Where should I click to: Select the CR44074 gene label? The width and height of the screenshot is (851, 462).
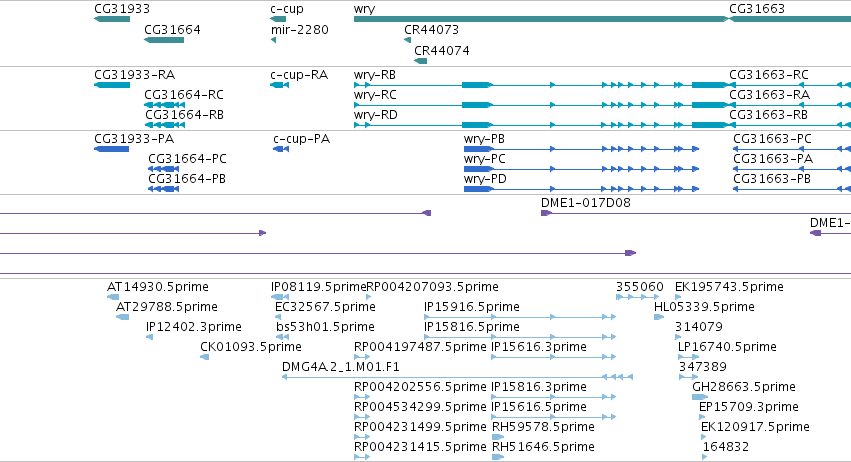[442, 50]
